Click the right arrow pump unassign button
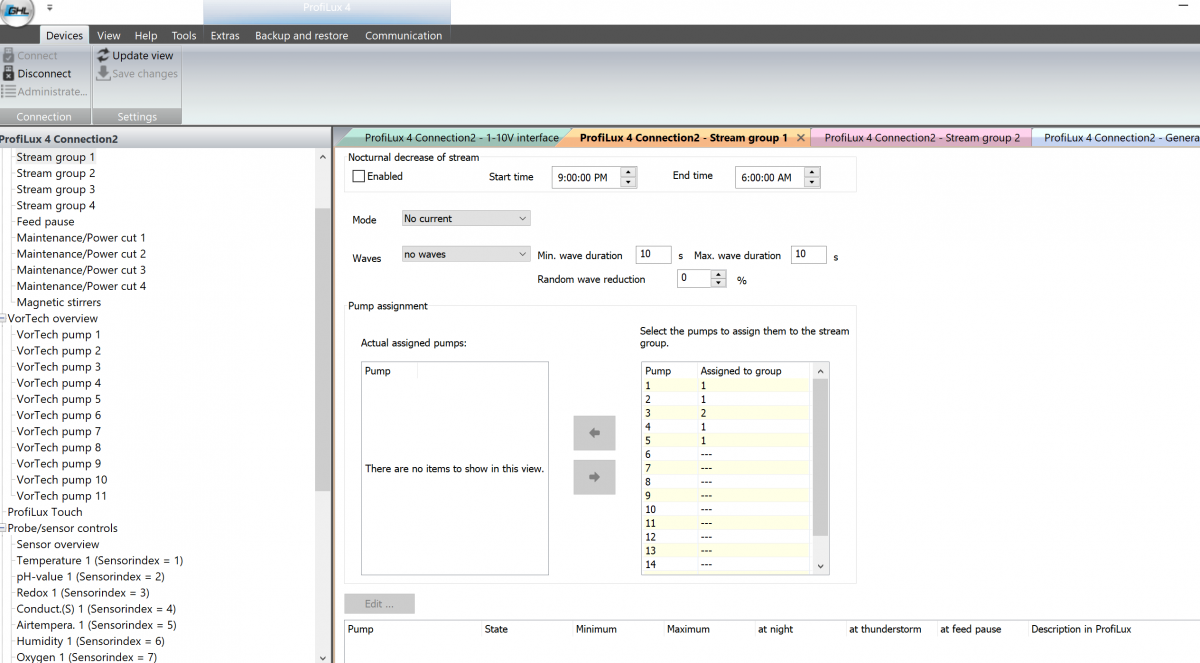The width and height of the screenshot is (1200, 663). [x=594, y=477]
